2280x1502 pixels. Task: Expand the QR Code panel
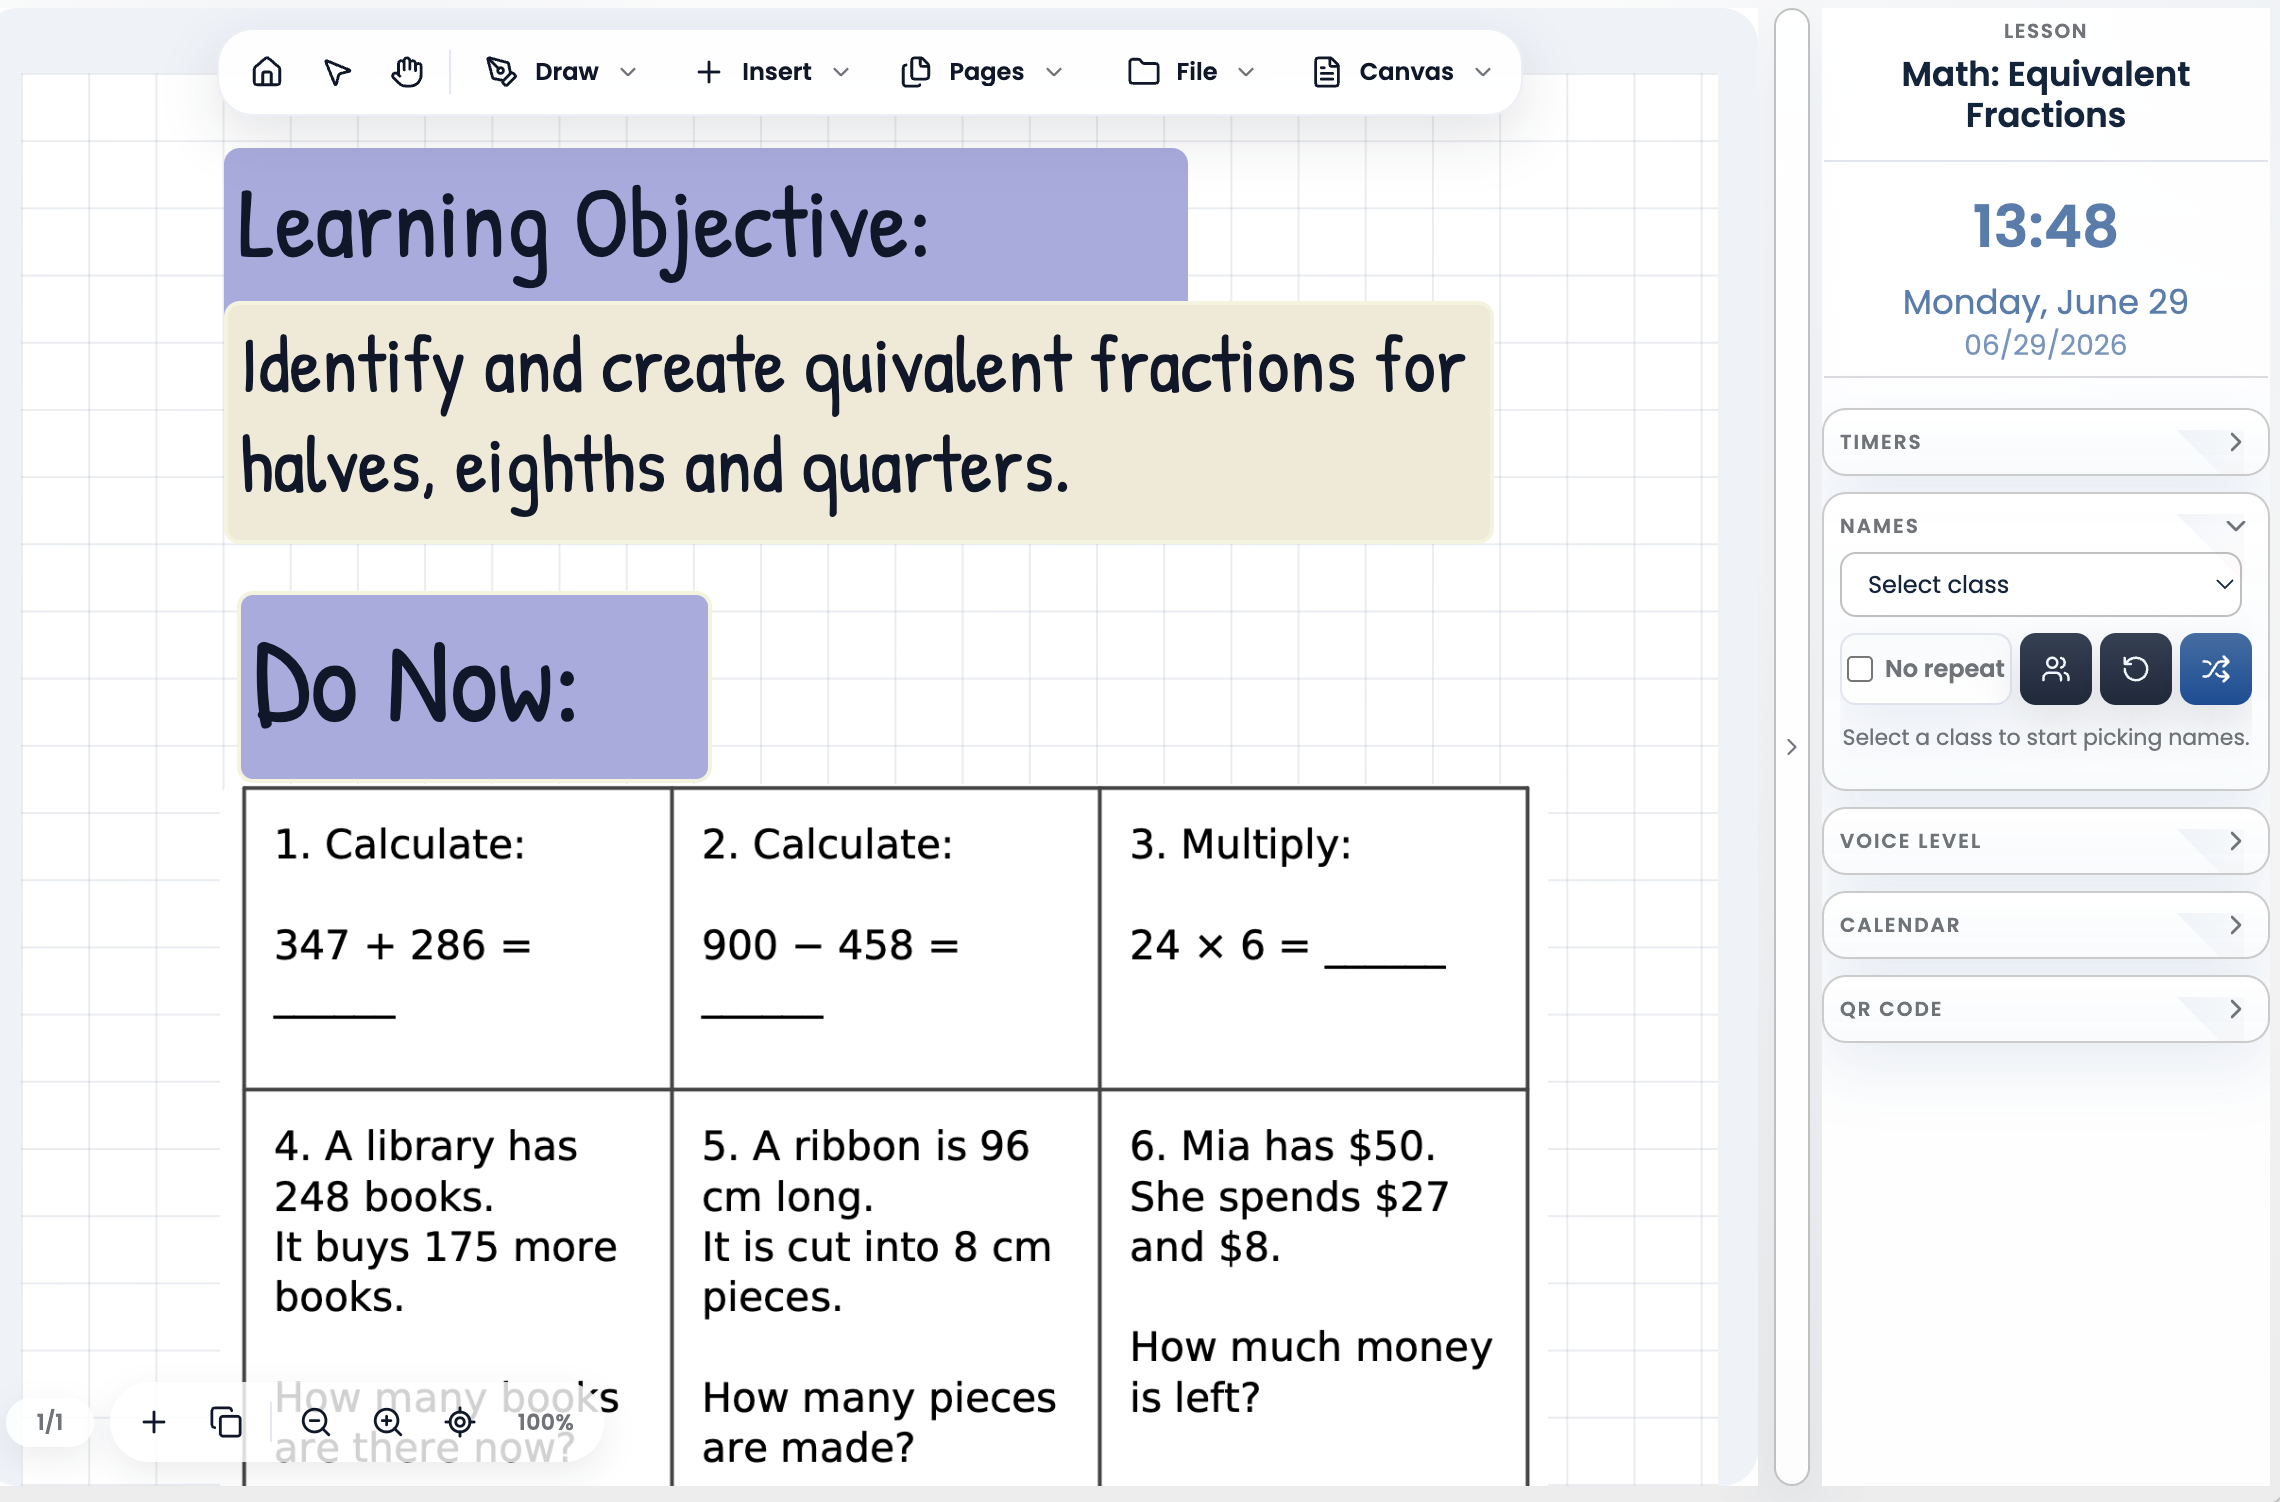tap(2045, 1009)
